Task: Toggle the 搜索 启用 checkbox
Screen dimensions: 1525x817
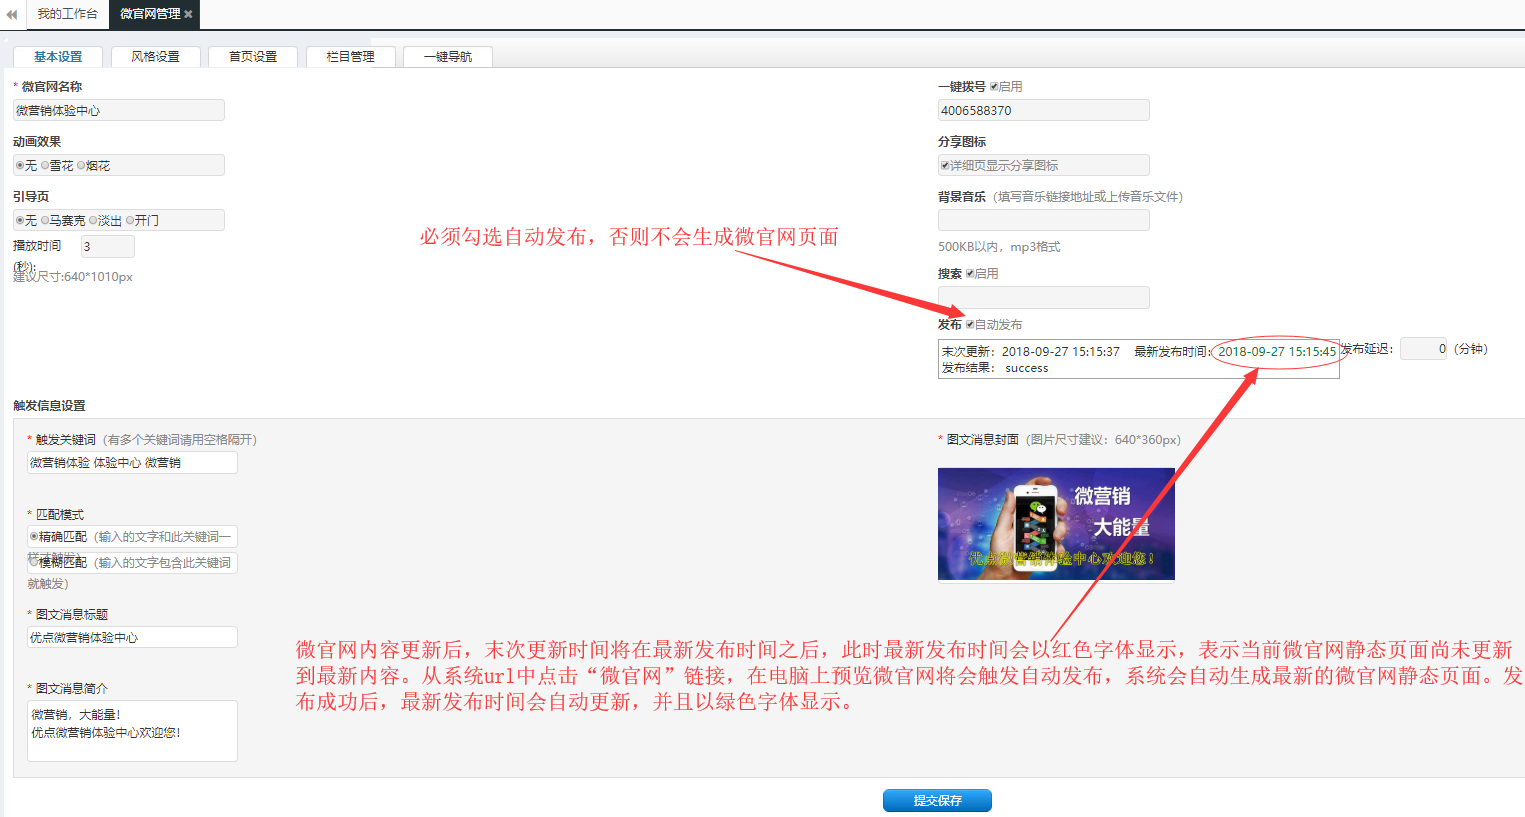Action: tap(970, 274)
